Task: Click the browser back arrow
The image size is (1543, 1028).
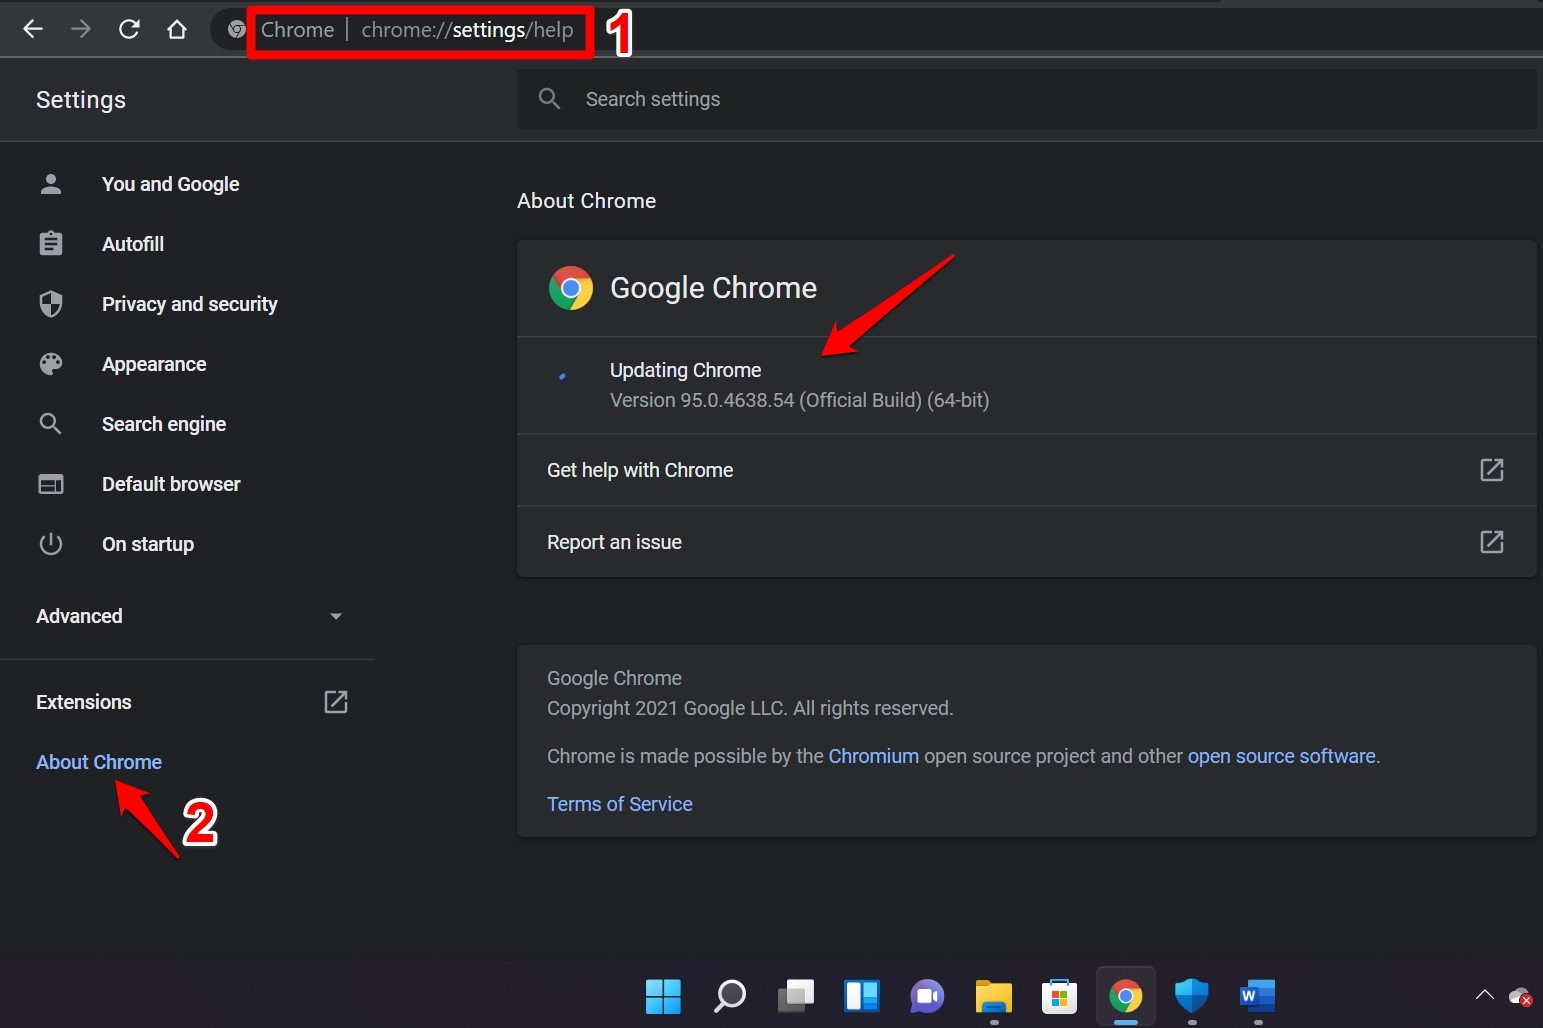Action: (33, 29)
